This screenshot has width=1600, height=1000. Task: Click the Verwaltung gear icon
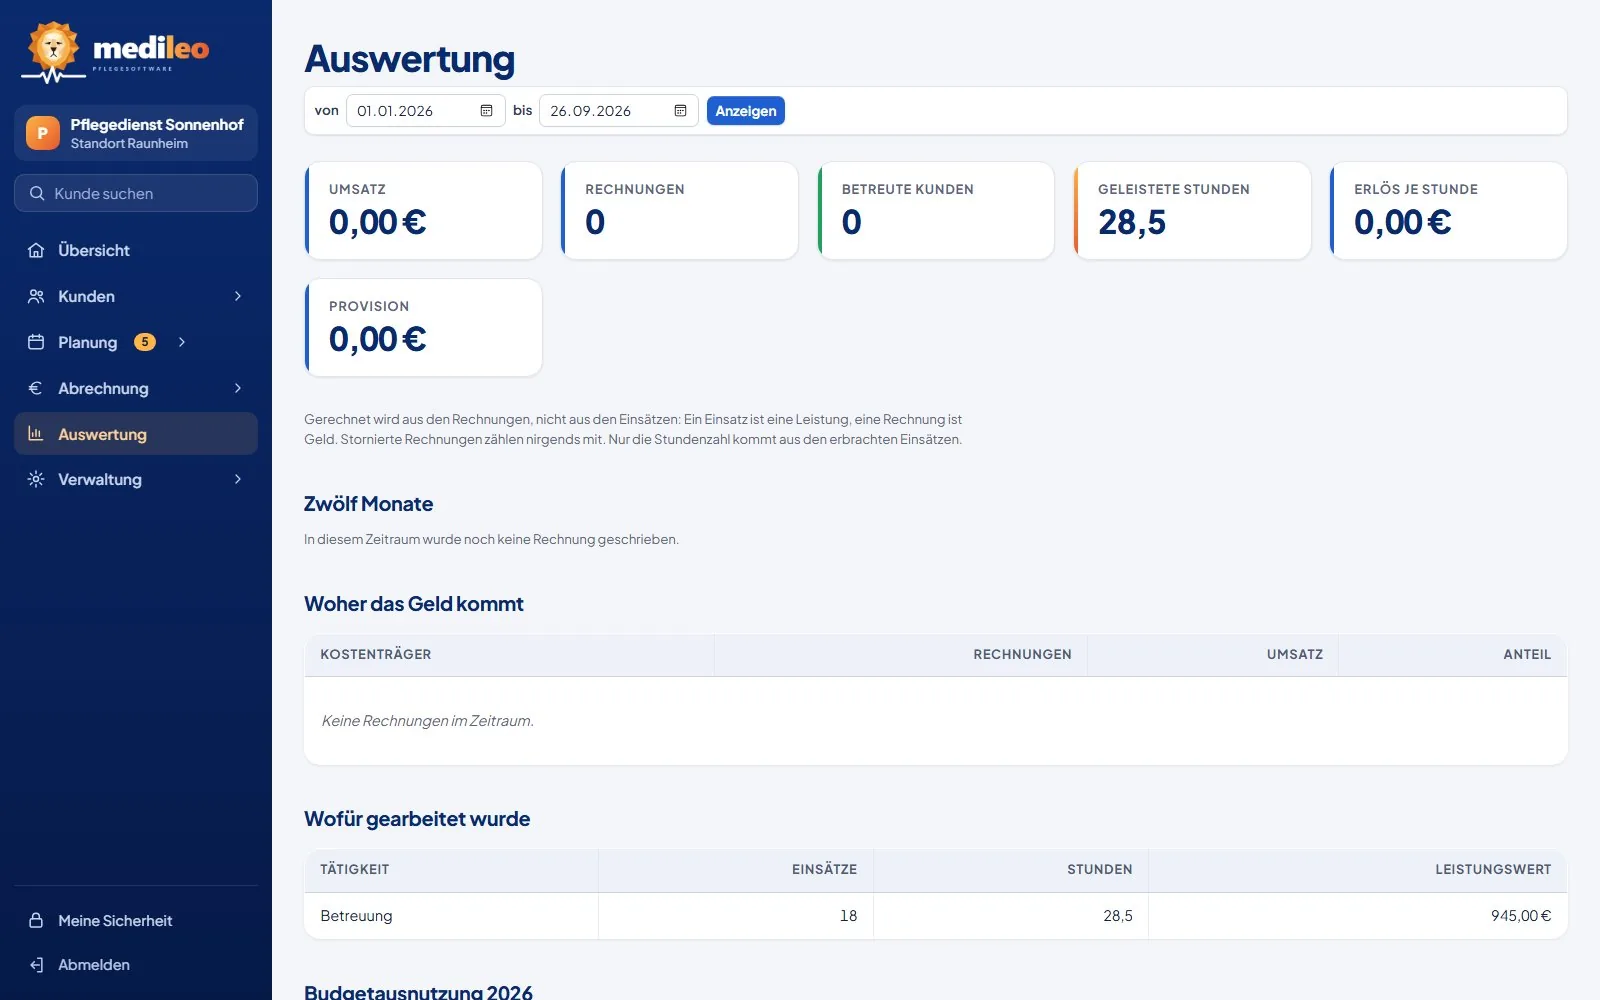click(x=36, y=479)
